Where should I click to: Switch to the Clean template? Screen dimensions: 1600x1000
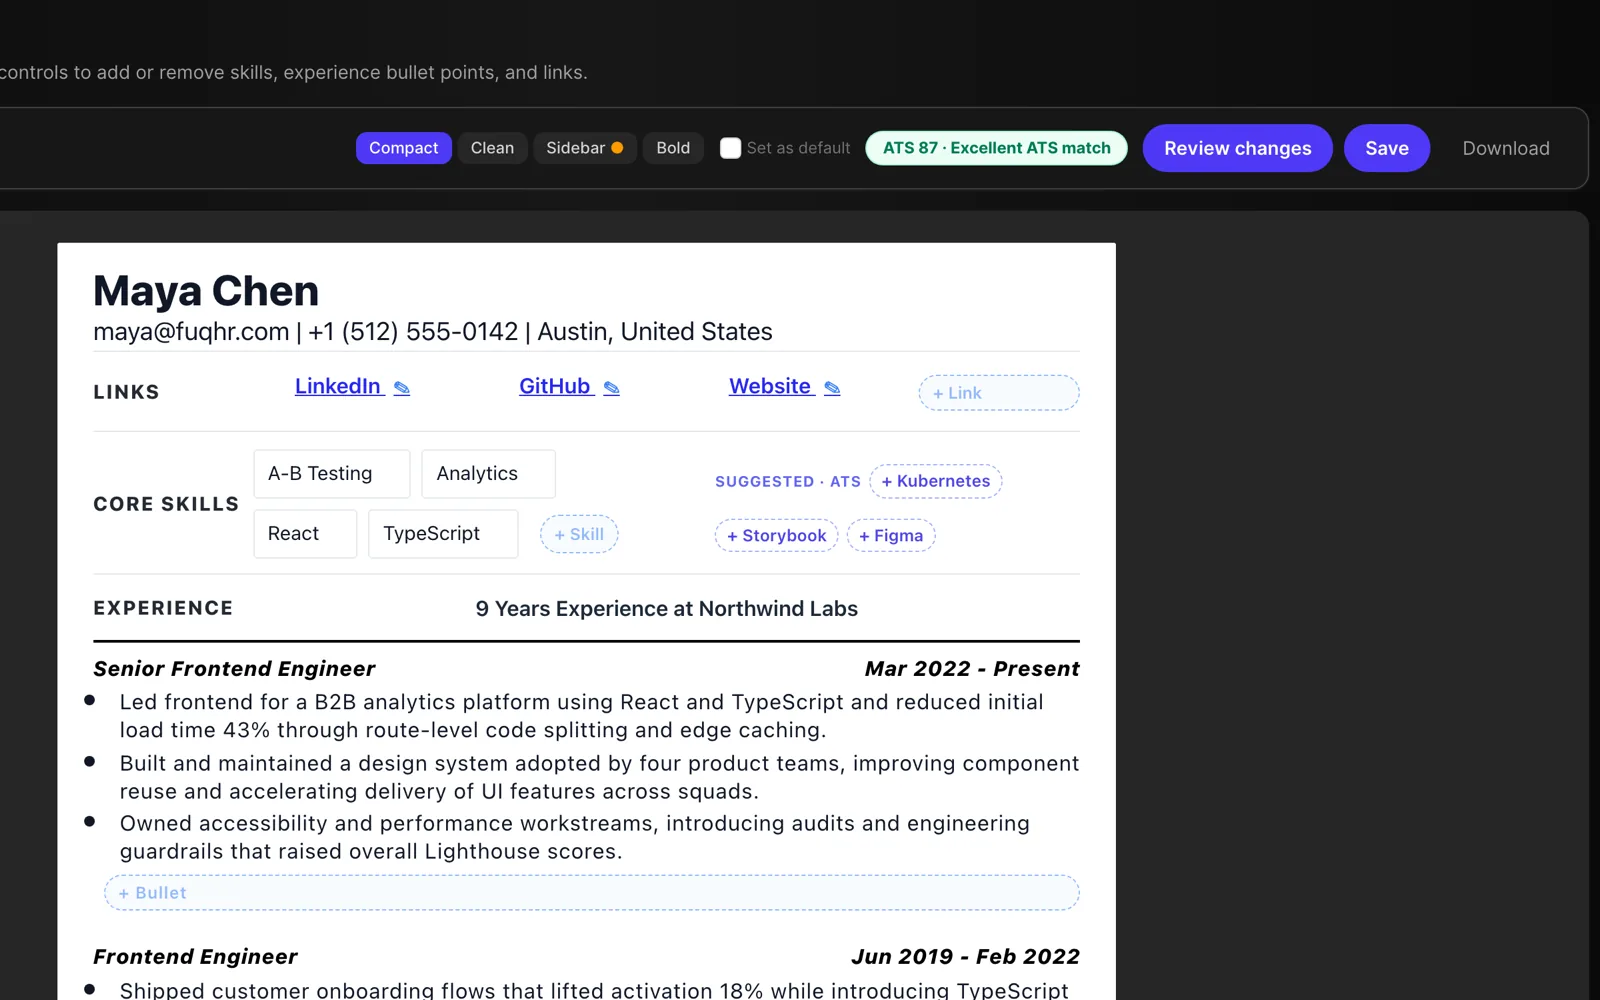pos(492,148)
